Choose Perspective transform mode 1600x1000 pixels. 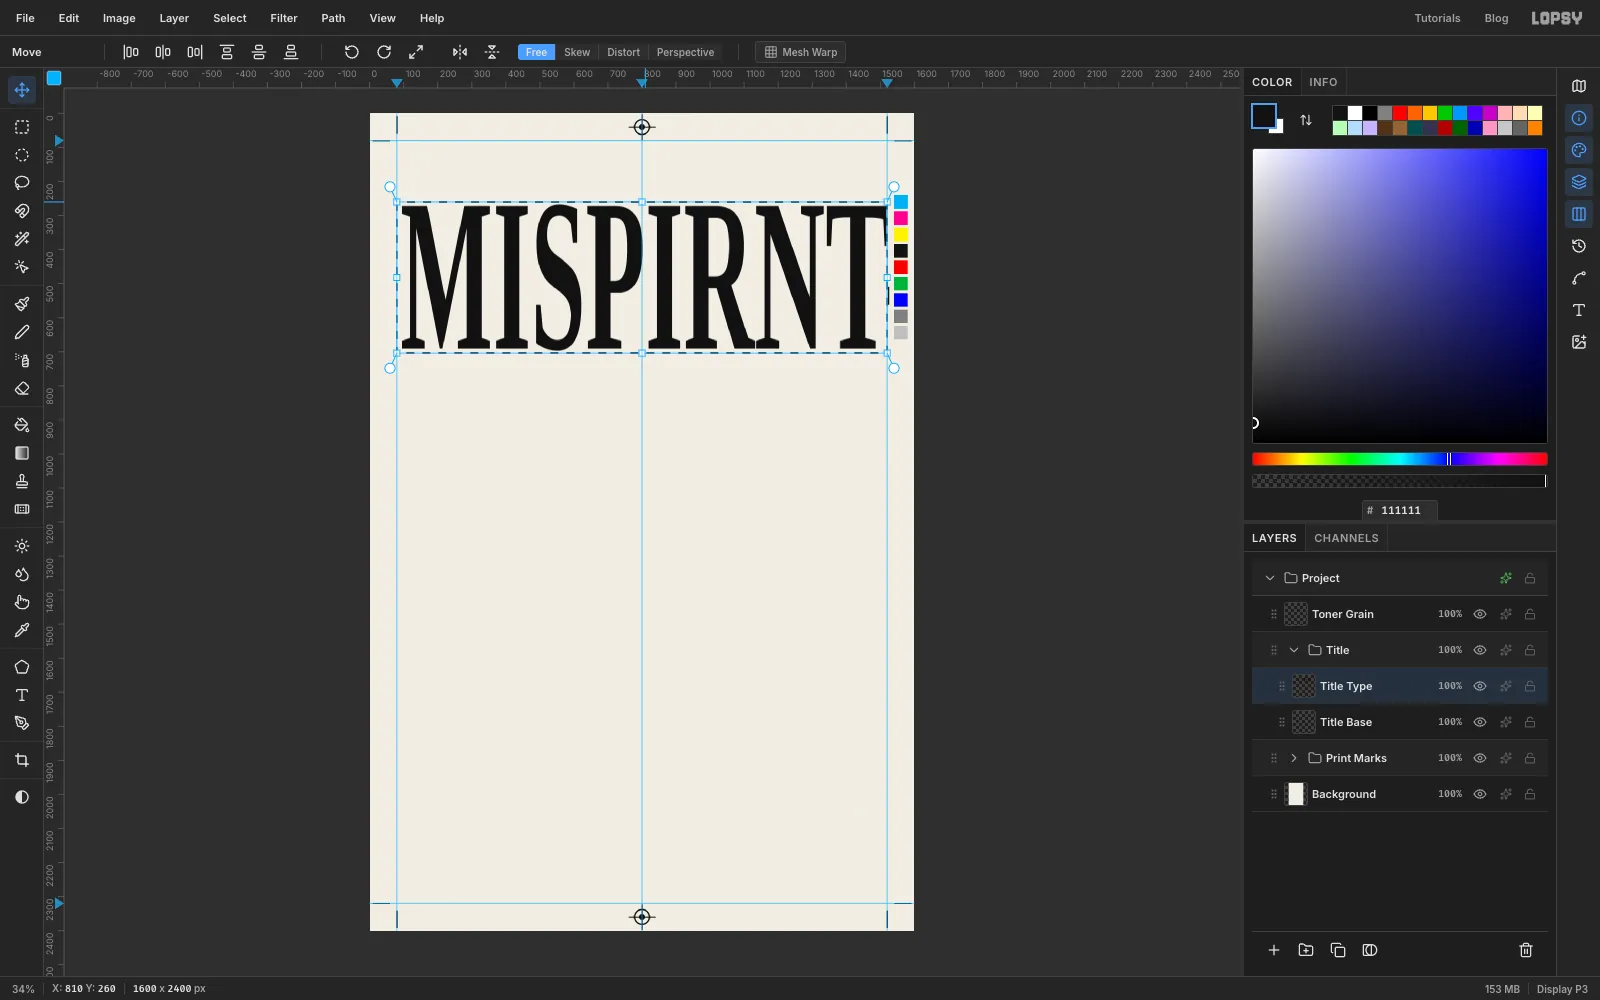click(x=685, y=52)
